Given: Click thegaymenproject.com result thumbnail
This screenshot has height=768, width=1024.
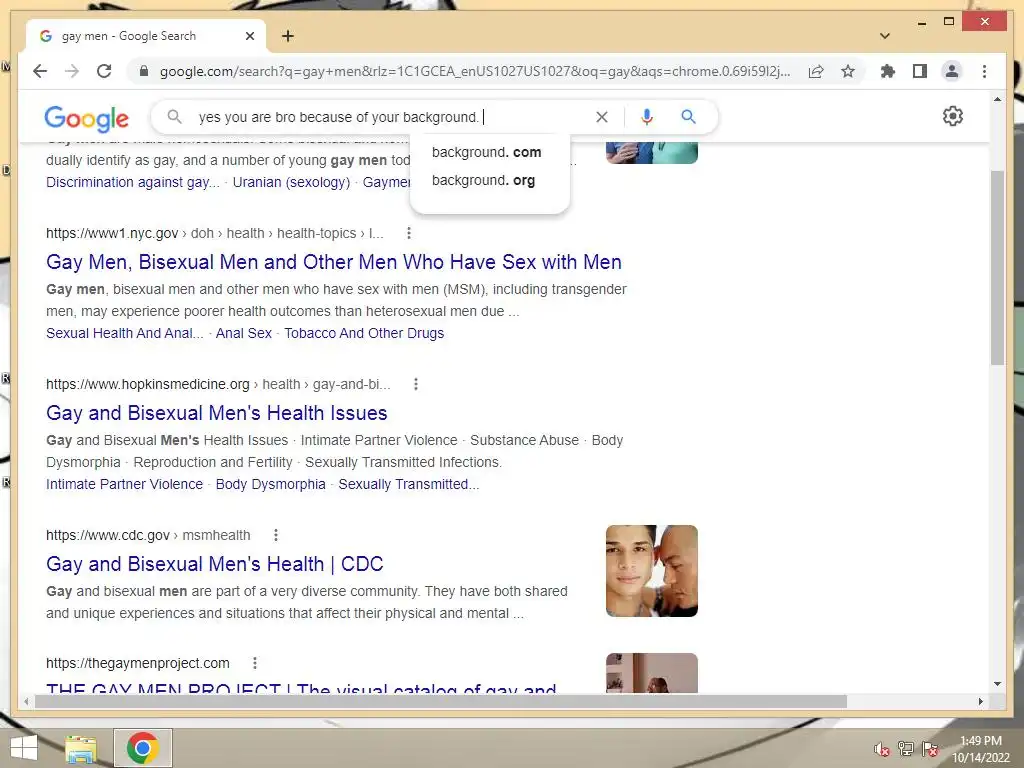Looking at the screenshot, I should (x=652, y=673).
